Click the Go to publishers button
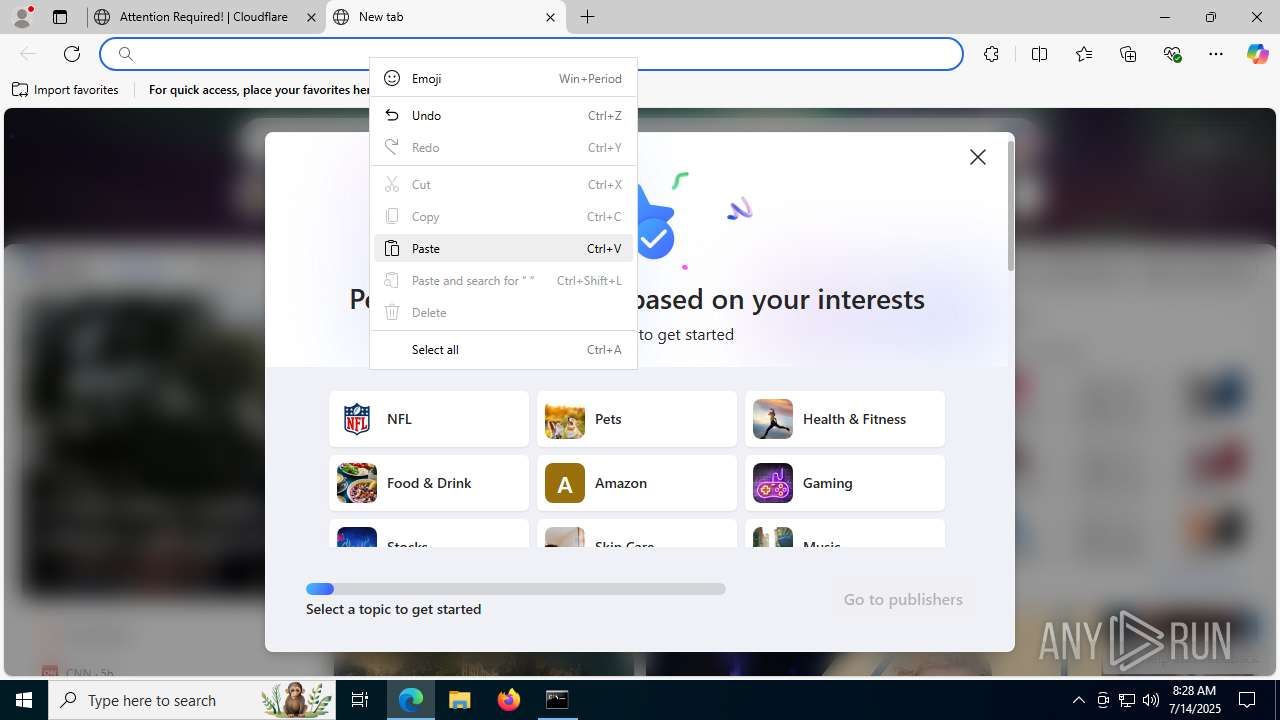 click(903, 599)
